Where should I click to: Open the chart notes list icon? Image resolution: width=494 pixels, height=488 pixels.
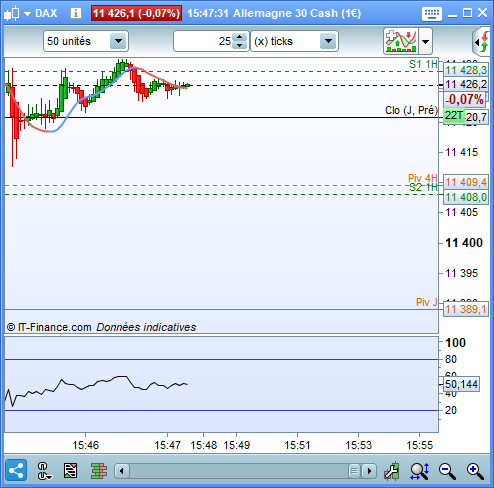(x=71, y=471)
